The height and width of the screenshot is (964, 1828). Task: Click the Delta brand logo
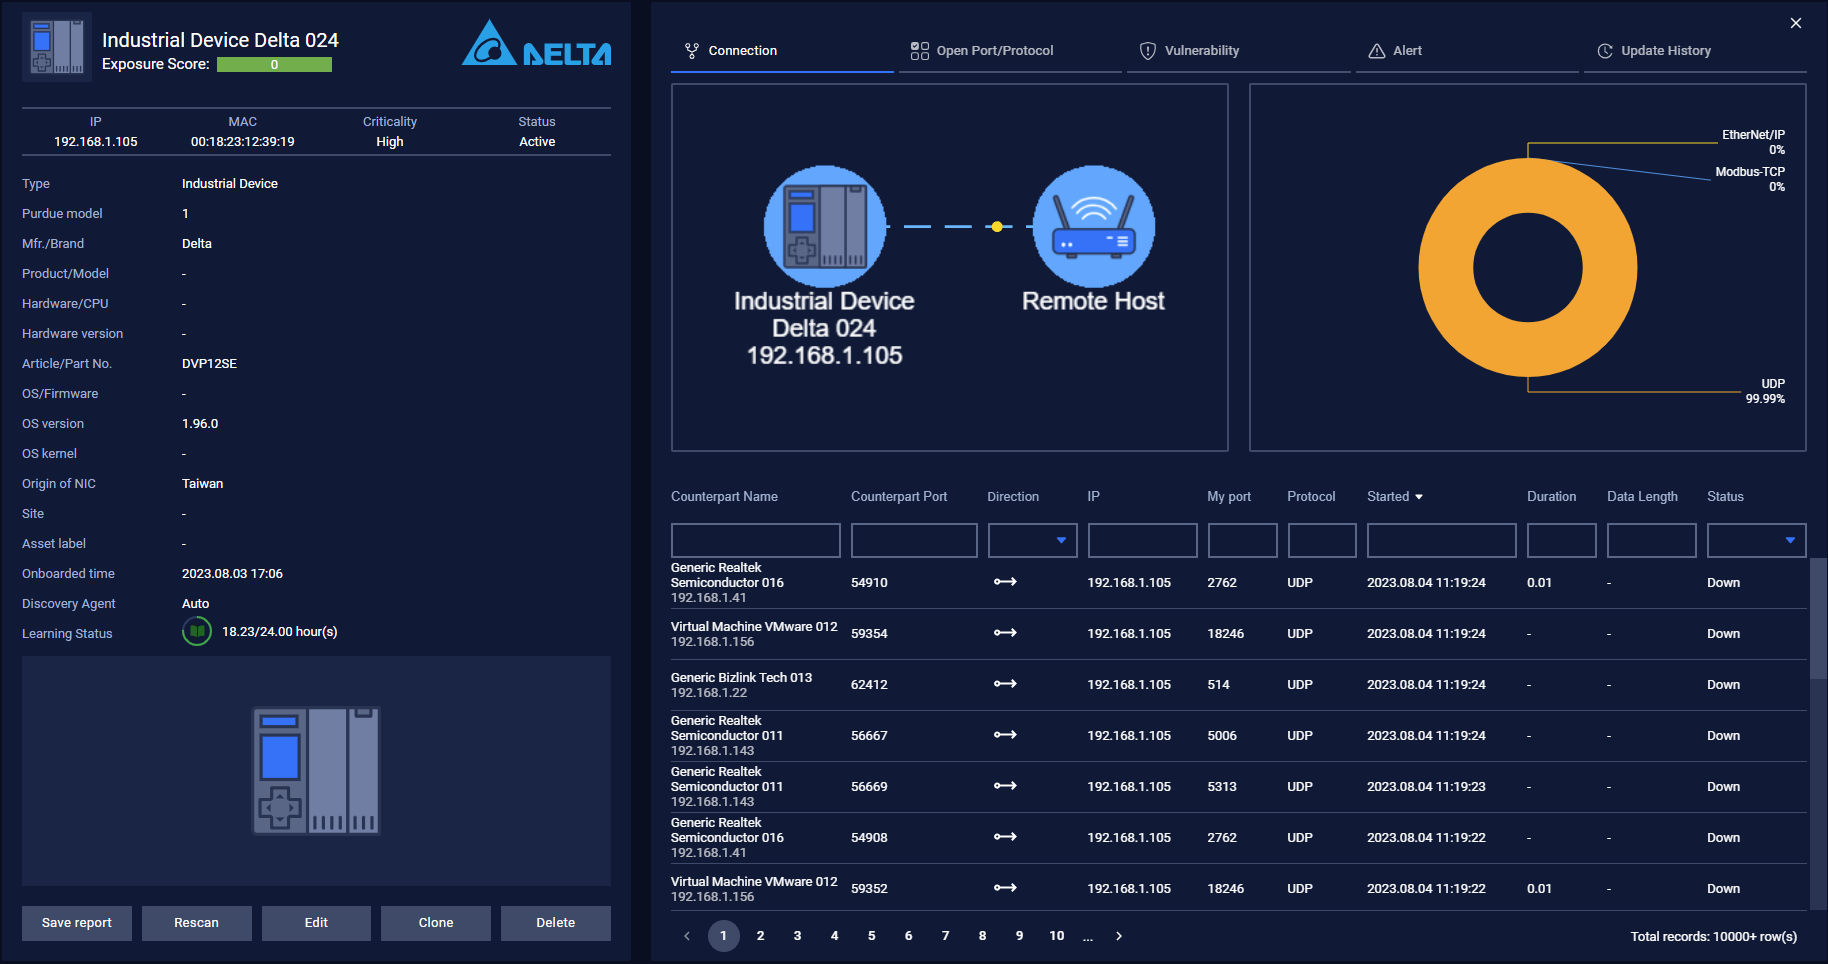pyautogui.click(x=536, y=44)
